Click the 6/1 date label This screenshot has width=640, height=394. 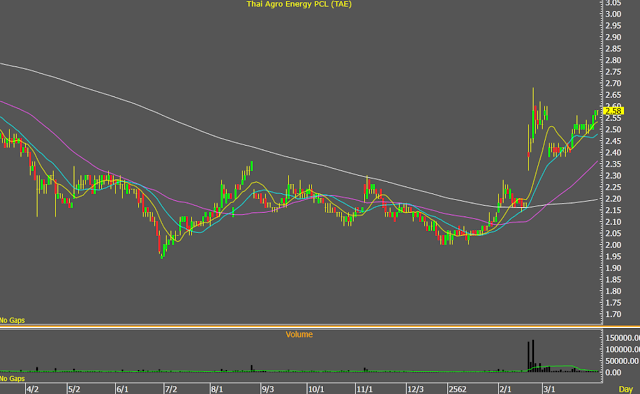[x=122, y=389]
